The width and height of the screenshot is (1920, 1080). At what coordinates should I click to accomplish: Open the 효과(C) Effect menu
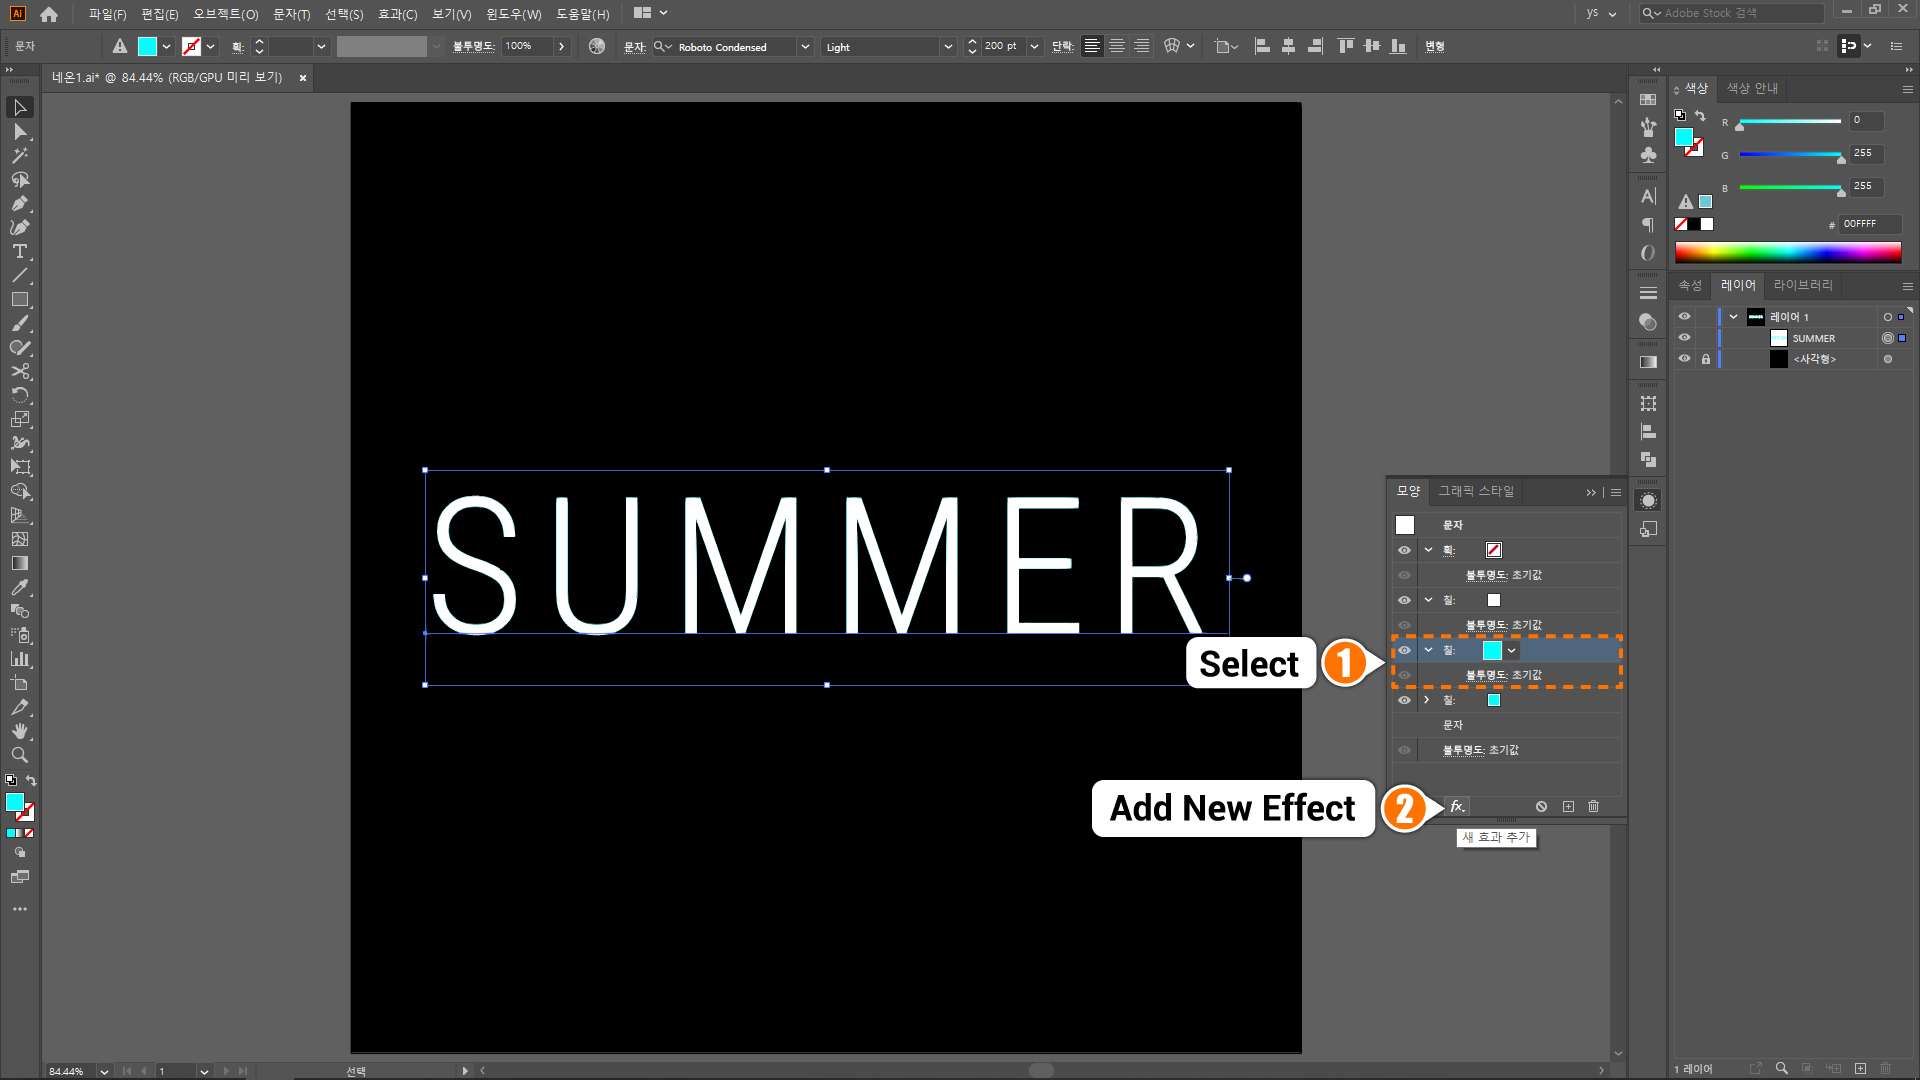click(x=397, y=14)
